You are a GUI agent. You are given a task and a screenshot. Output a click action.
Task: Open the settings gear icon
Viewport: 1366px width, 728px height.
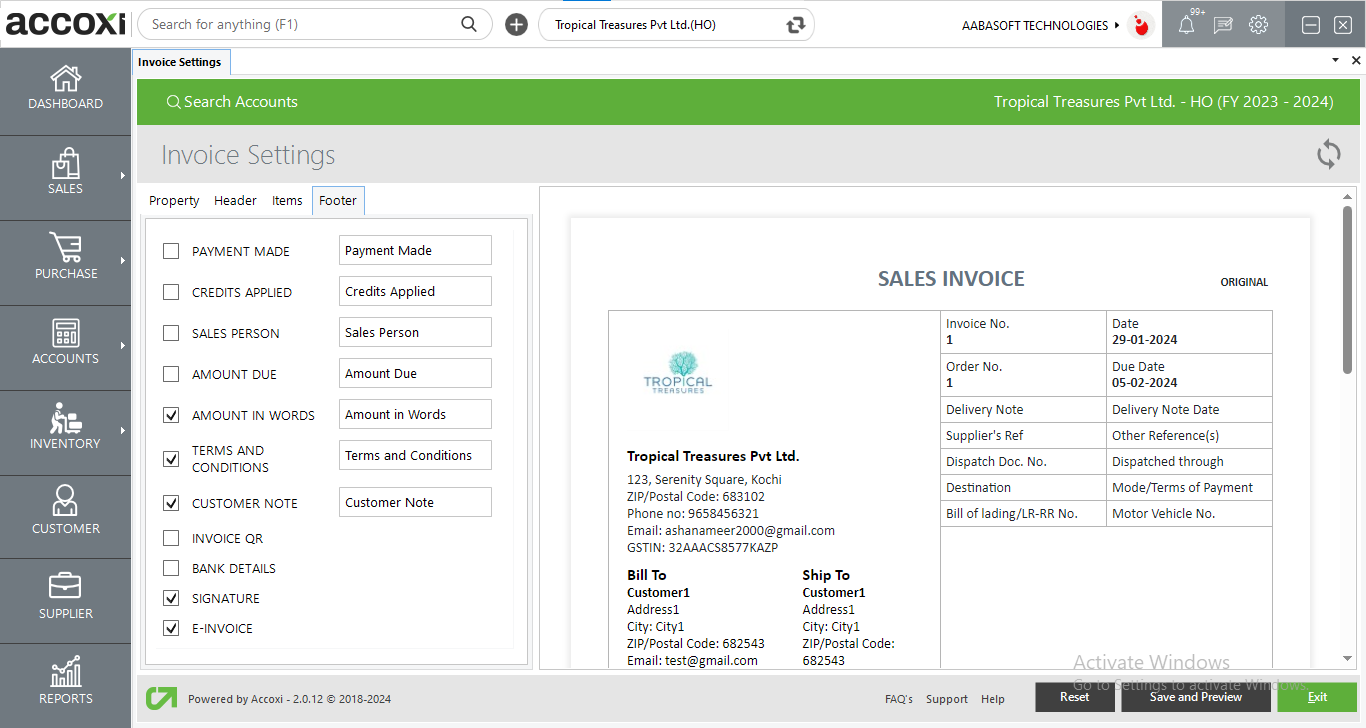[x=1259, y=25]
